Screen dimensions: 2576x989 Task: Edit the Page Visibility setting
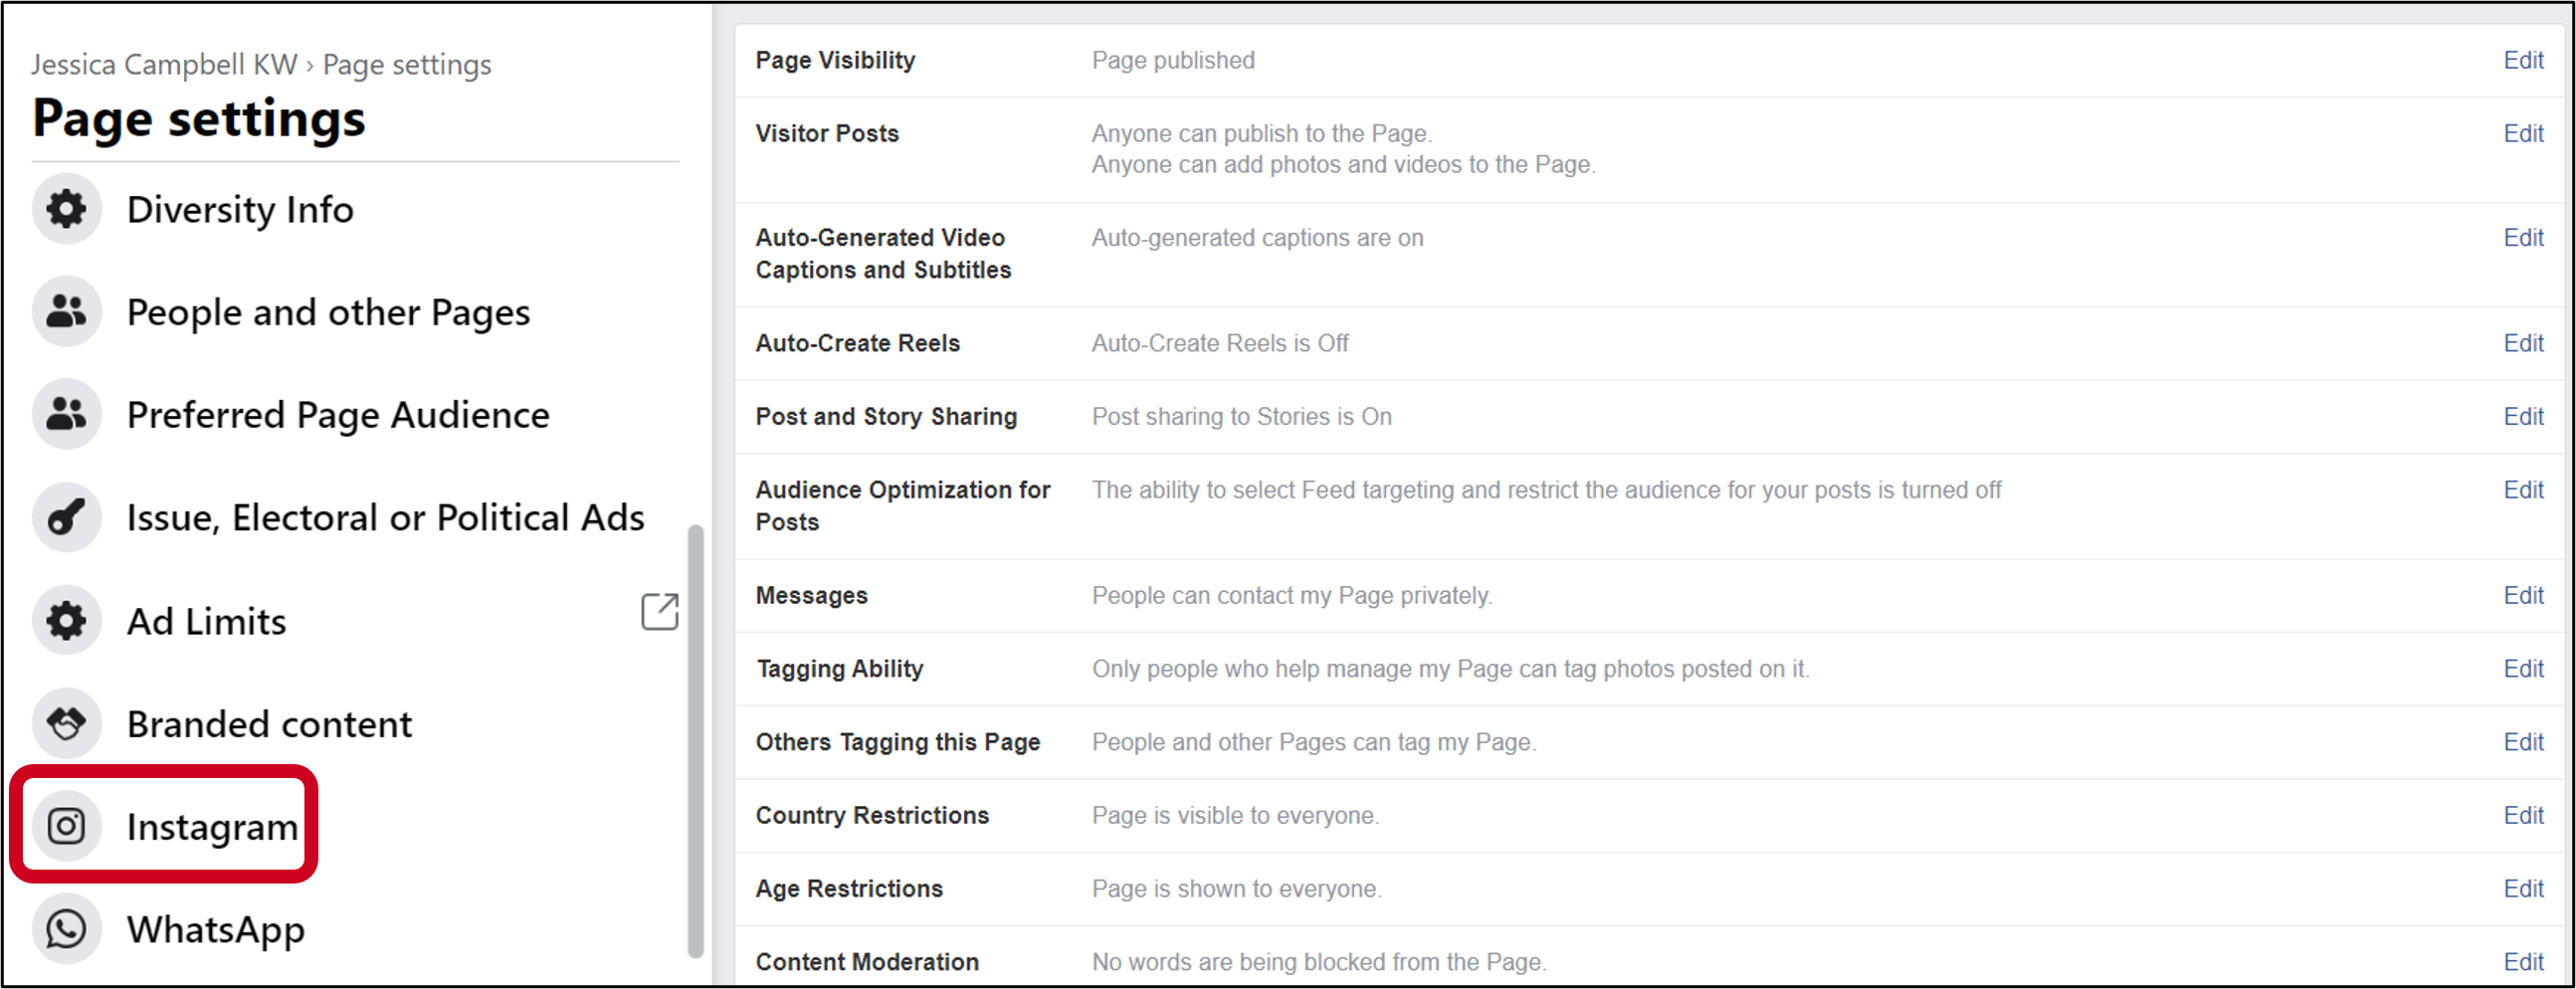(2523, 60)
